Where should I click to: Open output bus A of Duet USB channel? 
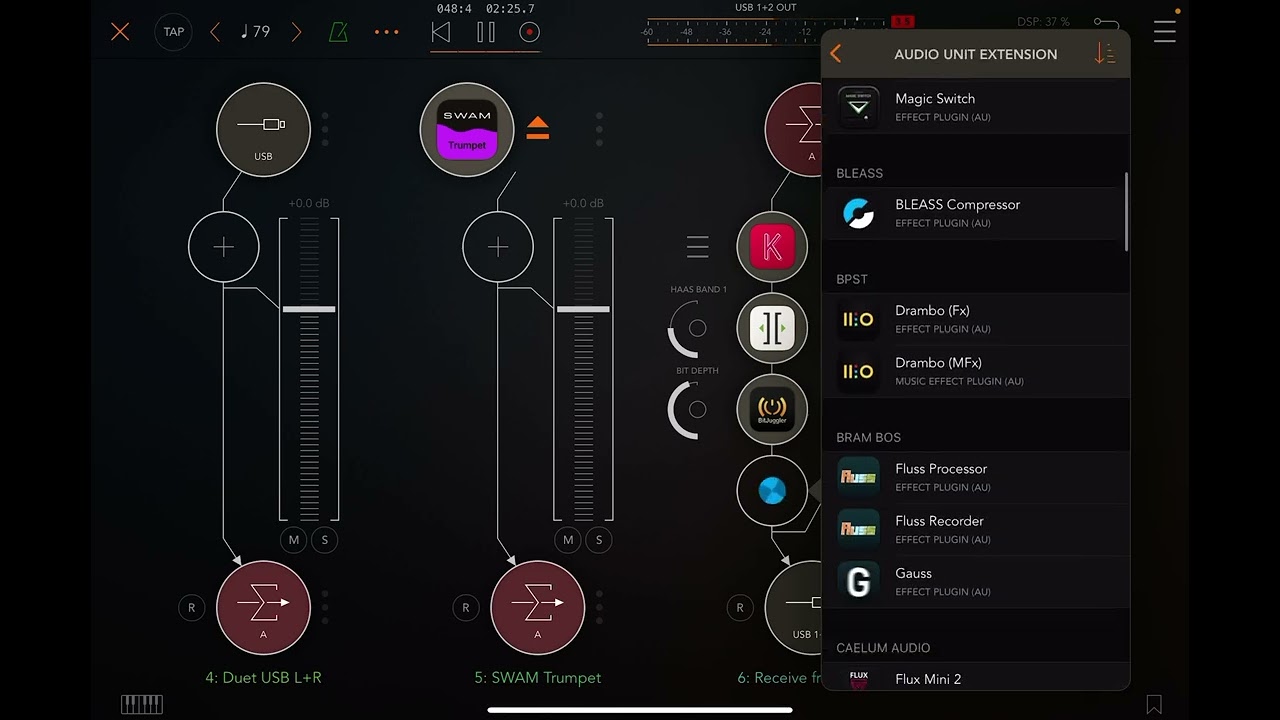click(263, 608)
